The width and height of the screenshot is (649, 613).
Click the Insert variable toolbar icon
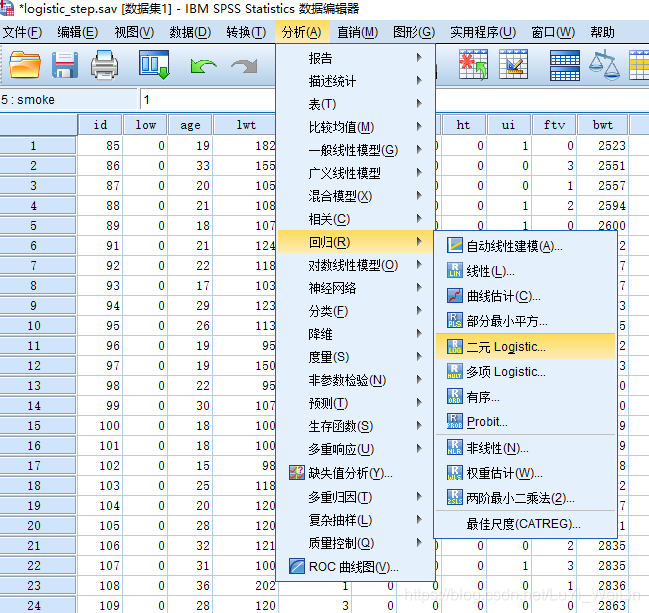pyautogui.click(x=513, y=64)
